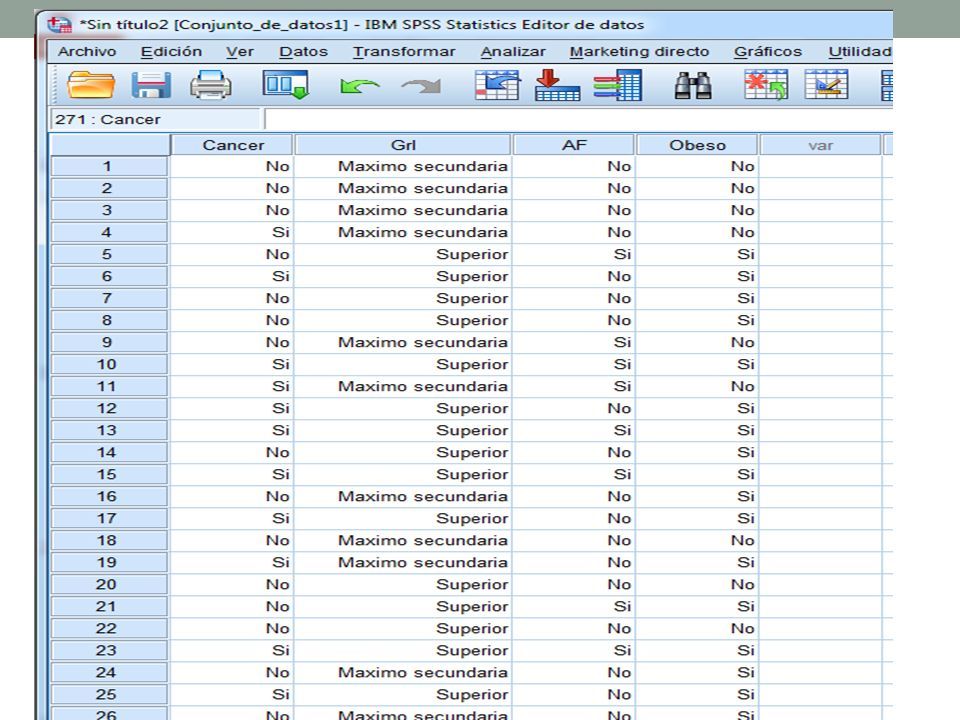Screen dimensions: 960x720
Task: Open the Datos menu
Action: tap(304, 51)
